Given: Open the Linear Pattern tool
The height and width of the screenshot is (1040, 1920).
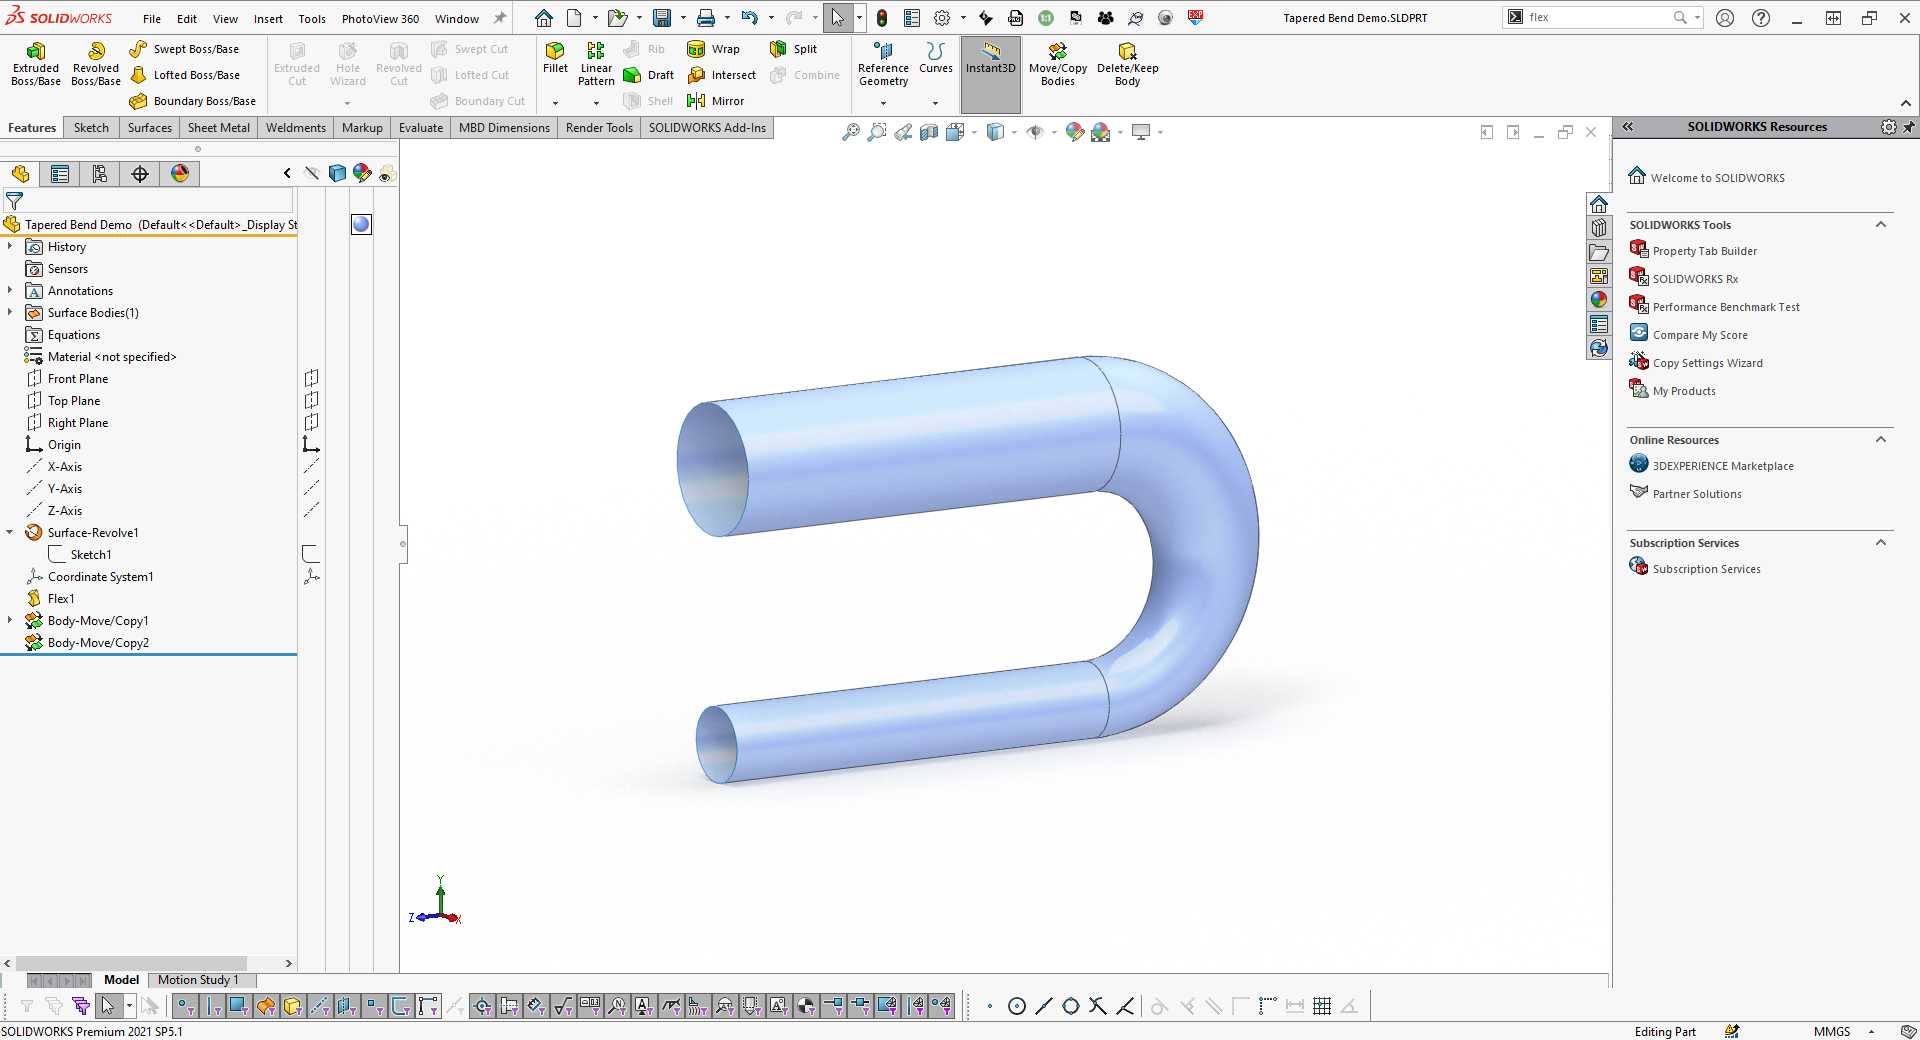Looking at the screenshot, I should coord(596,65).
